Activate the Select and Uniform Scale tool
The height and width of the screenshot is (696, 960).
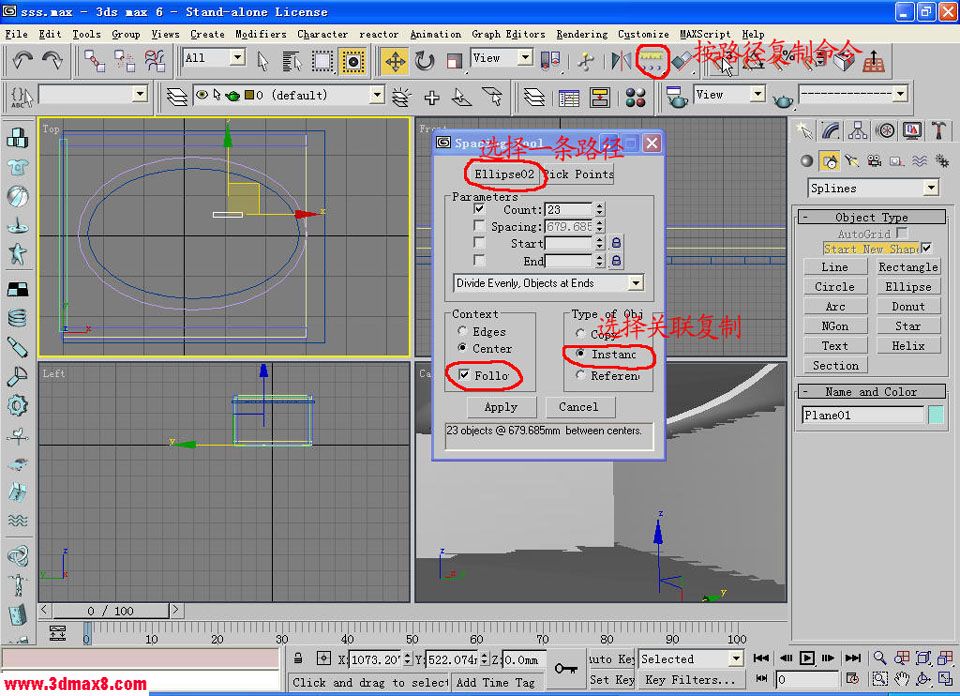click(454, 61)
